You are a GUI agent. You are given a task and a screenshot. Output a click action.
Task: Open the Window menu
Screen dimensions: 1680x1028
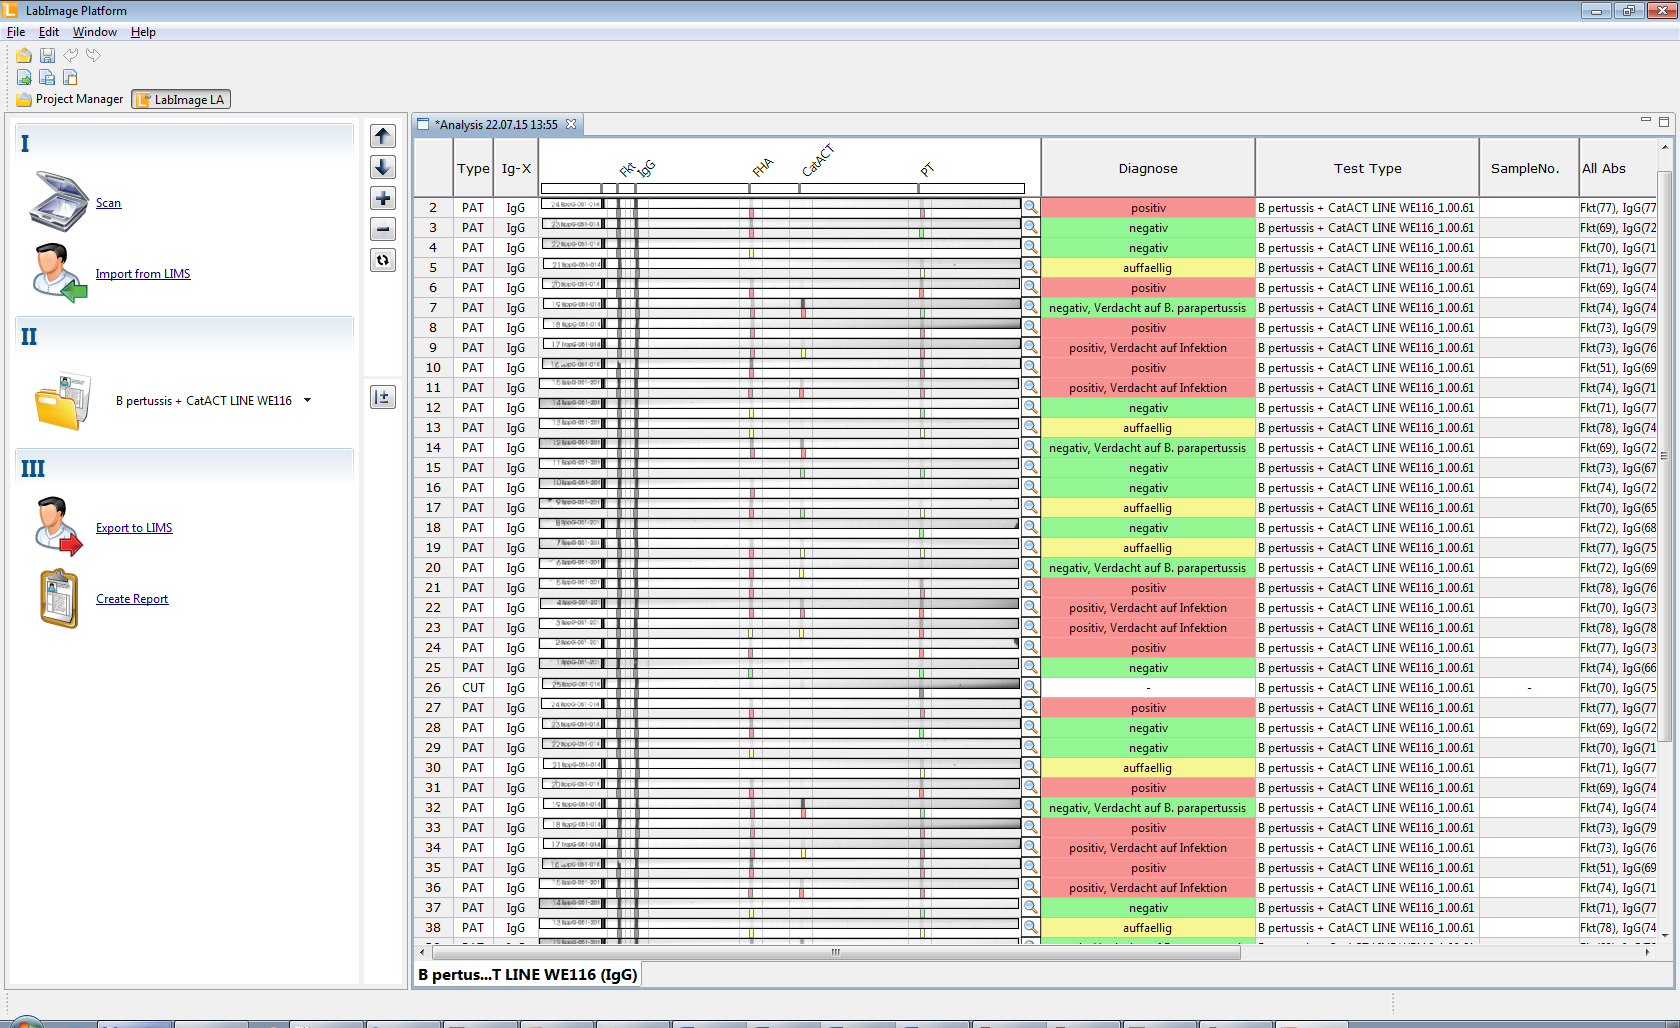94,31
